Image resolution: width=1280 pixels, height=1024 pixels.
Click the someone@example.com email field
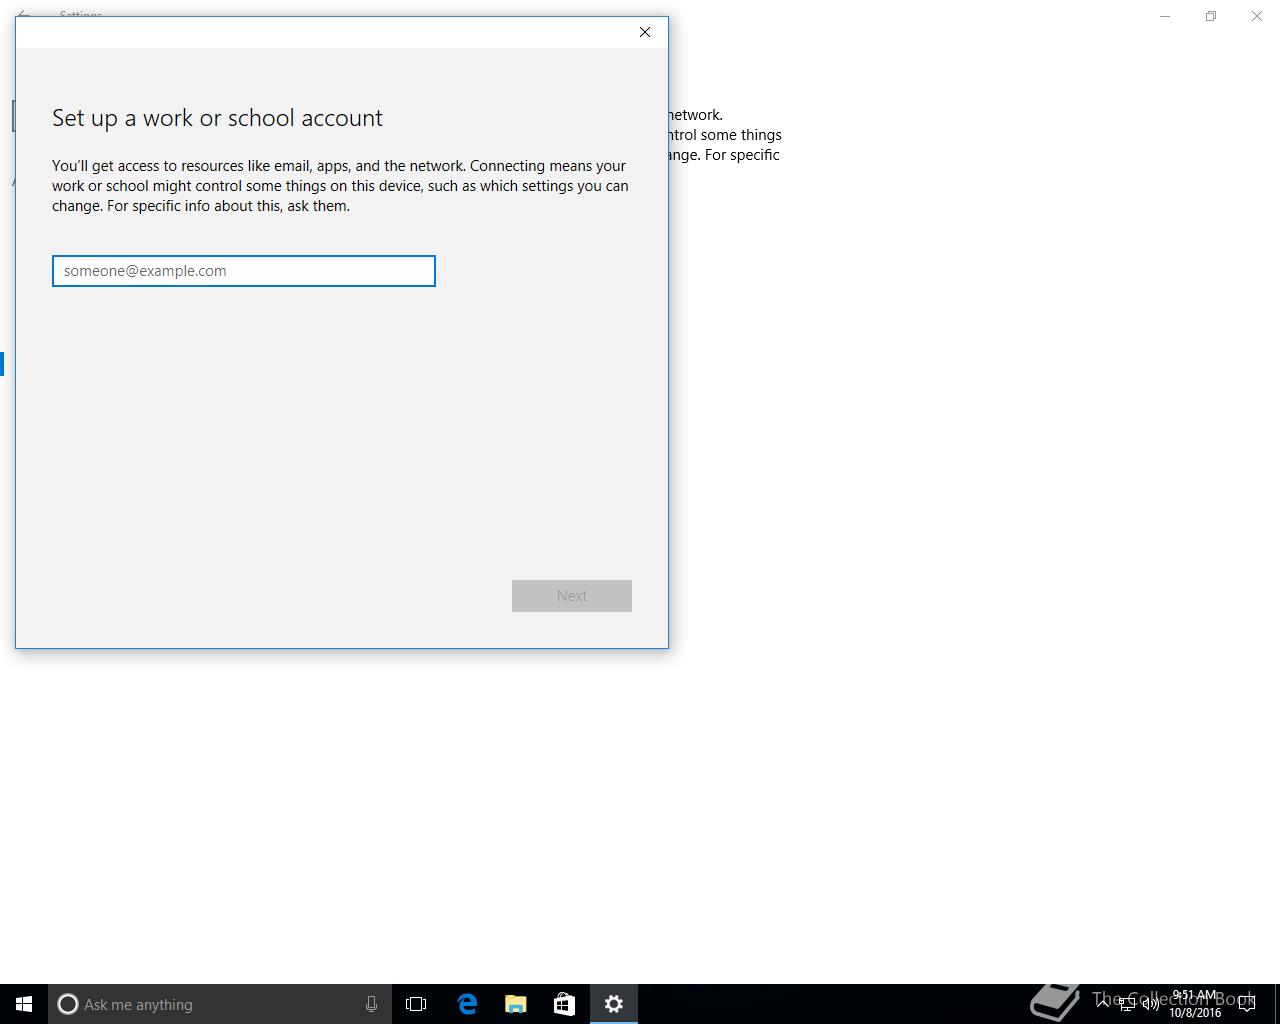click(244, 271)
